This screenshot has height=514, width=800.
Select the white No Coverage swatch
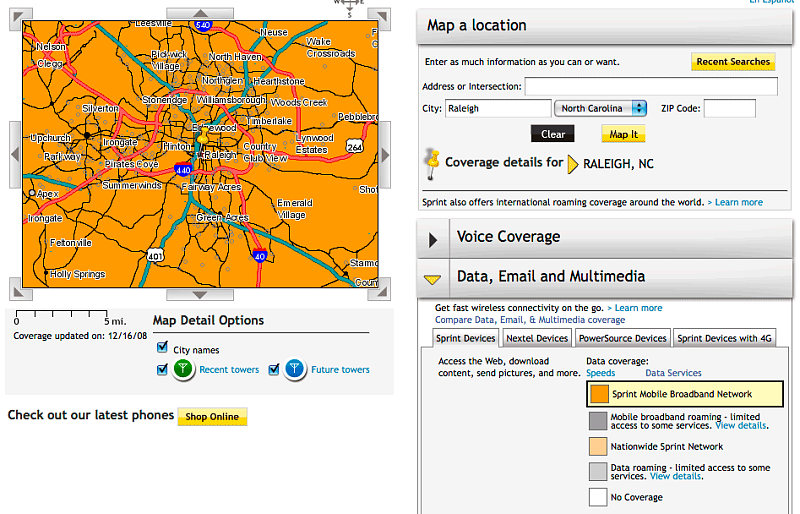pos(598,497)
